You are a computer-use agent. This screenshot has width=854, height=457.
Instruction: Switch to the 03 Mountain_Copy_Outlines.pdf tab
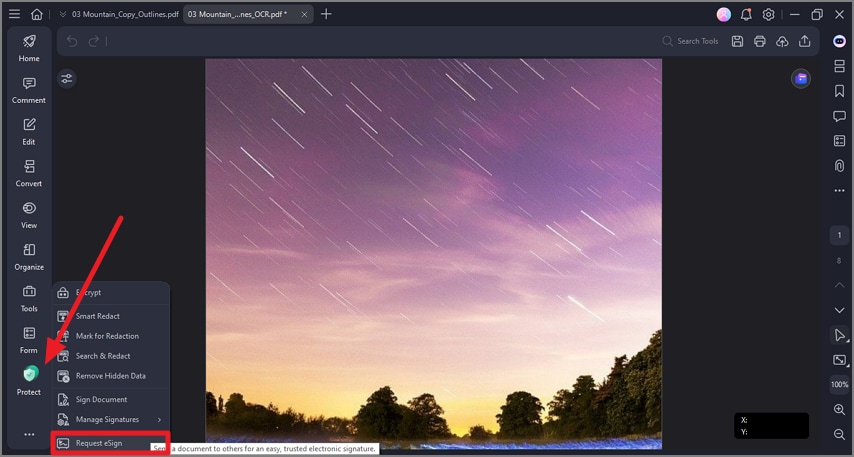point(125,14)
